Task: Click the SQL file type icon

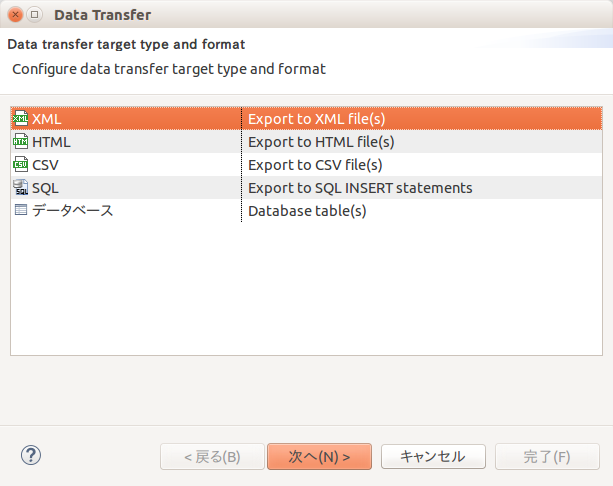Action: (20, 188)
